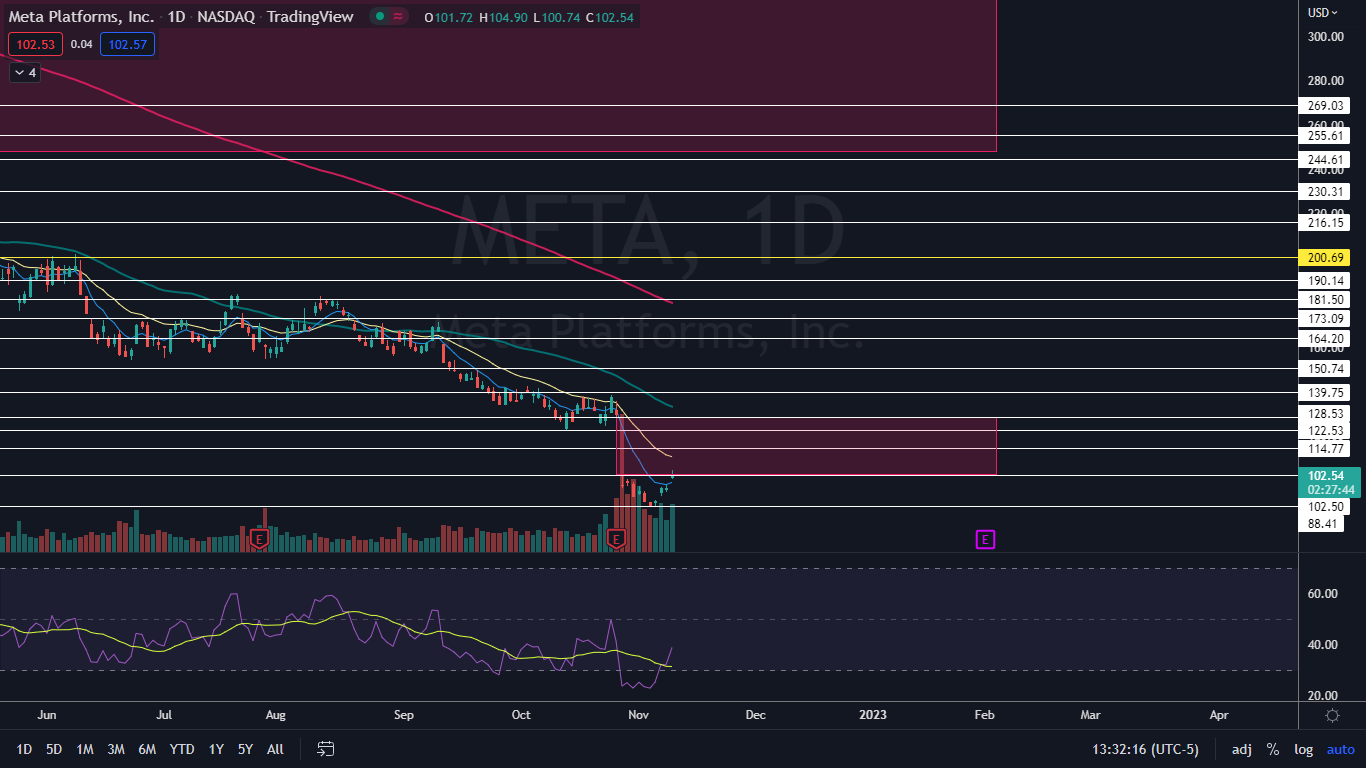Click the 216.15 price level label
The height and width of the screenshot is (768, 1366).
pos(1324,223)
